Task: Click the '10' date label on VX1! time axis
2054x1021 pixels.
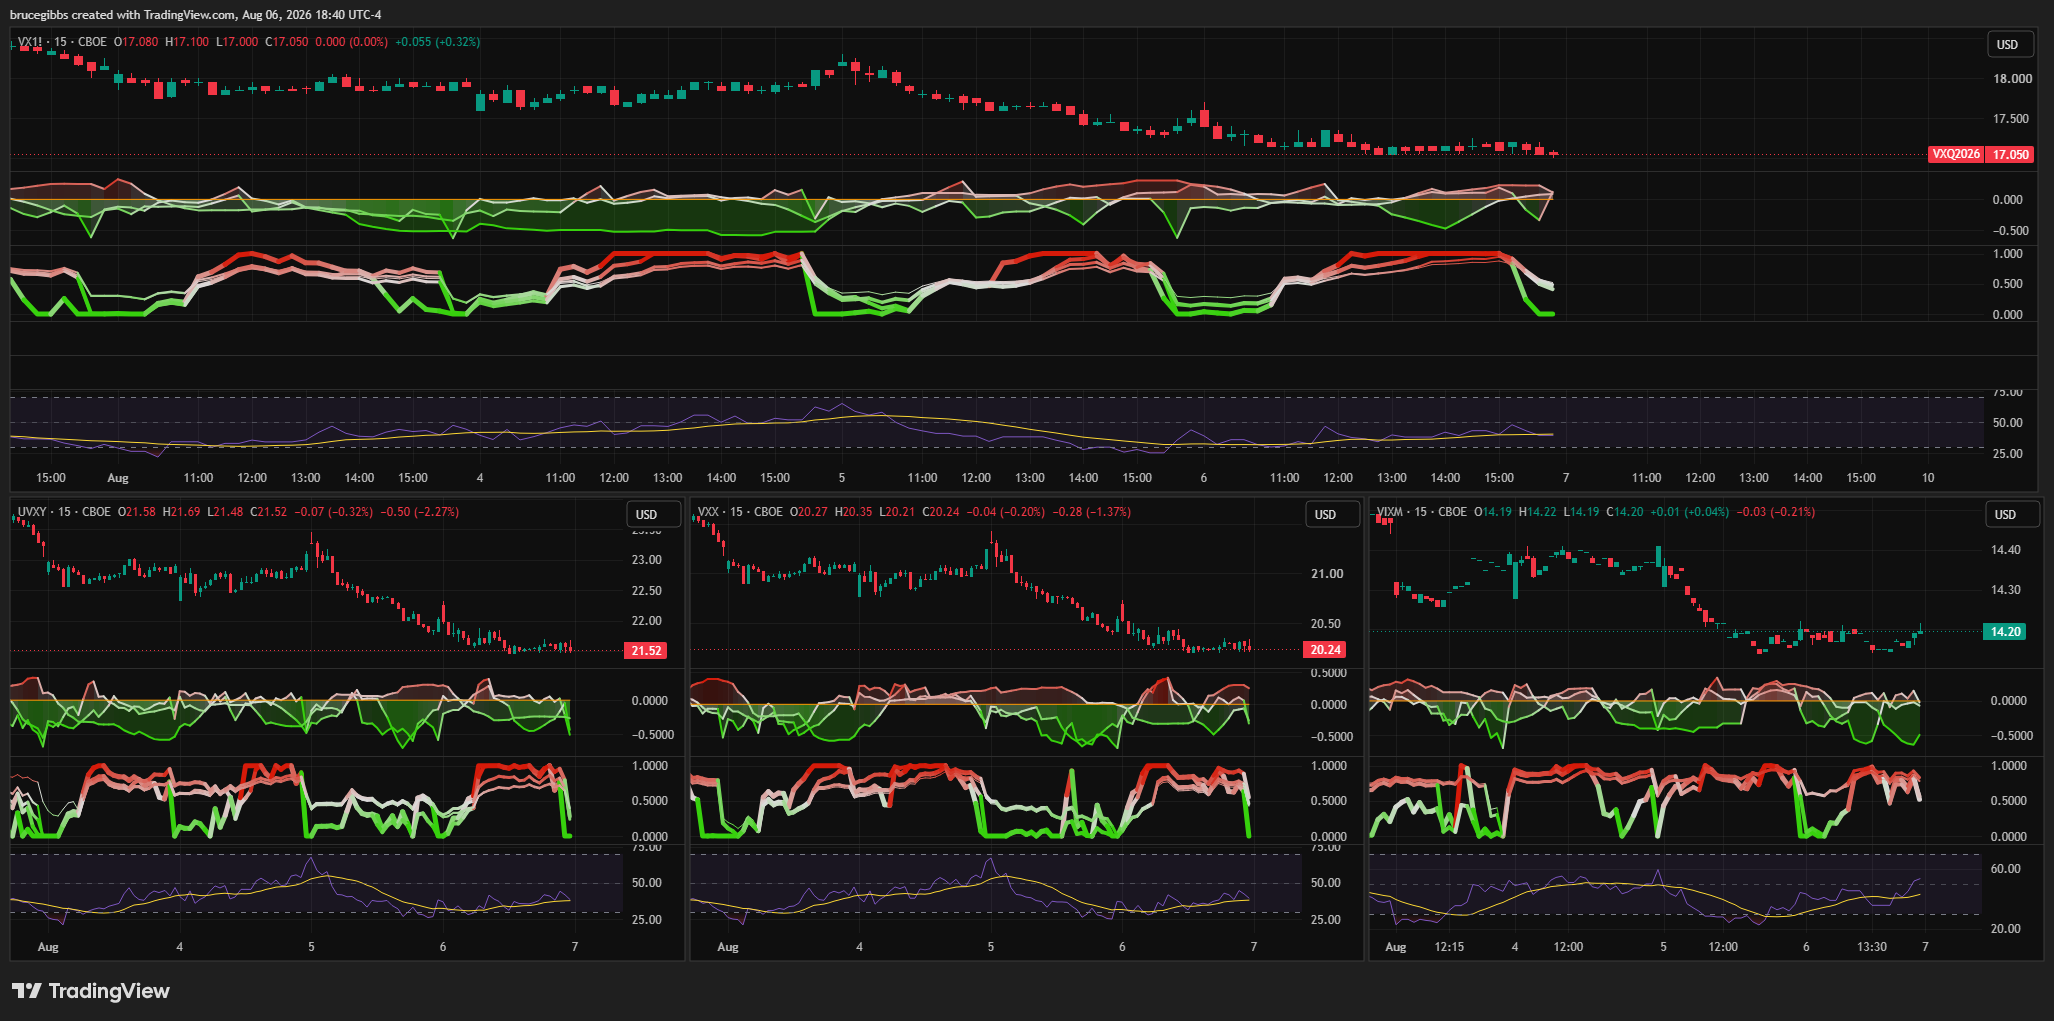Action: [1928, 478]
